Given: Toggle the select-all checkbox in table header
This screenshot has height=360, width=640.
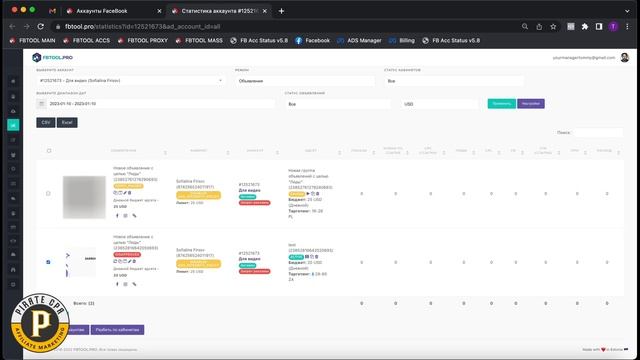Looking at the screenshot, I should point(49,151).
